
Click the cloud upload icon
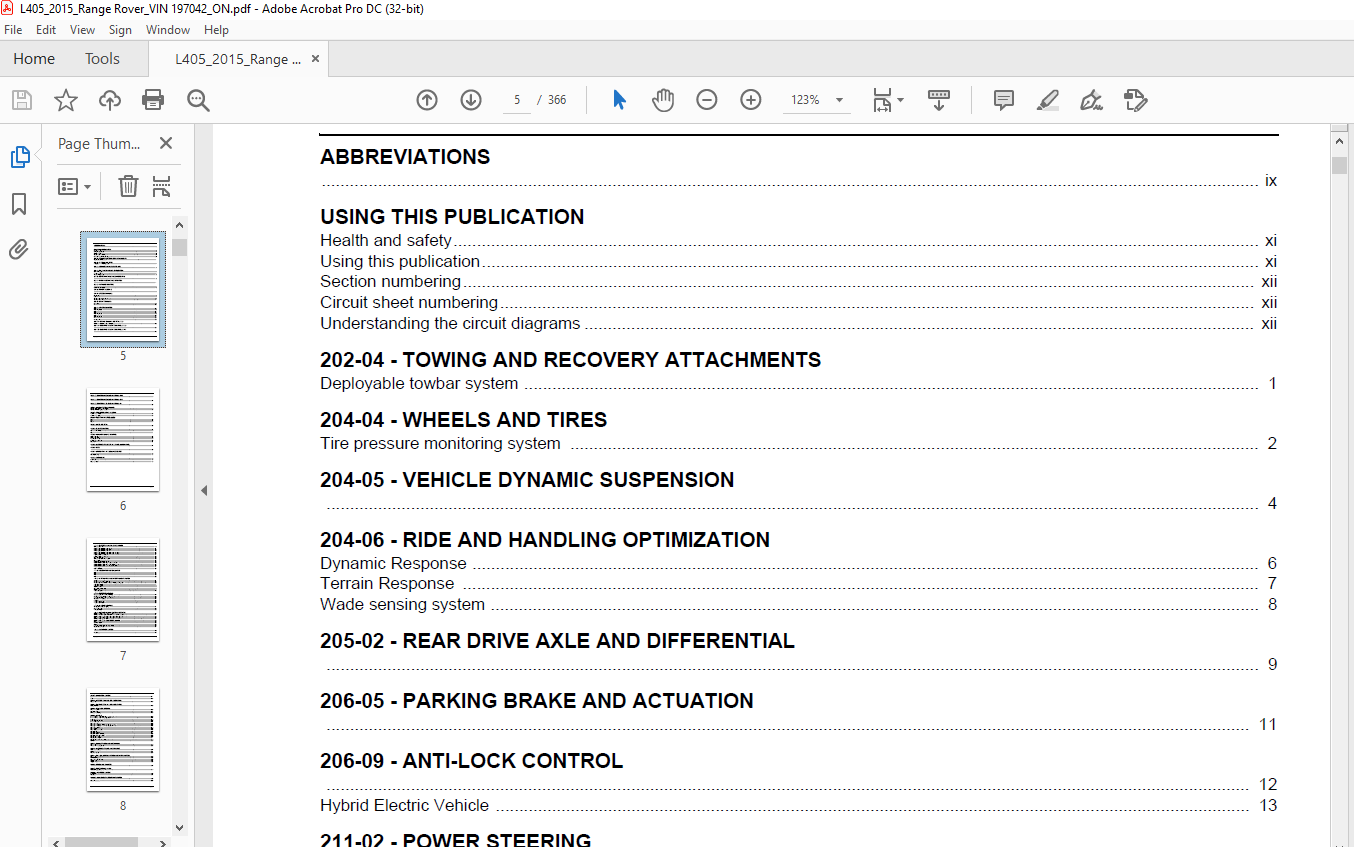tap(110, 100)
